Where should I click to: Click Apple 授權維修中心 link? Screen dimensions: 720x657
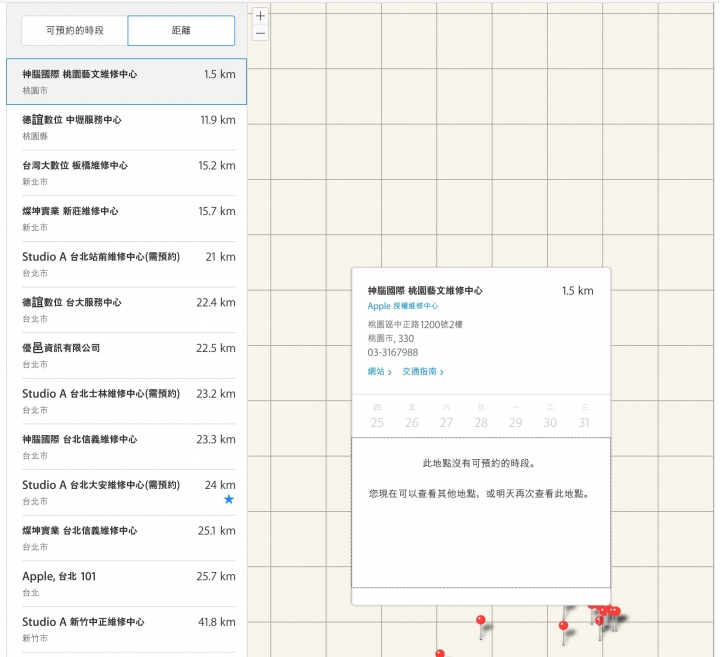tap(403, 306)
